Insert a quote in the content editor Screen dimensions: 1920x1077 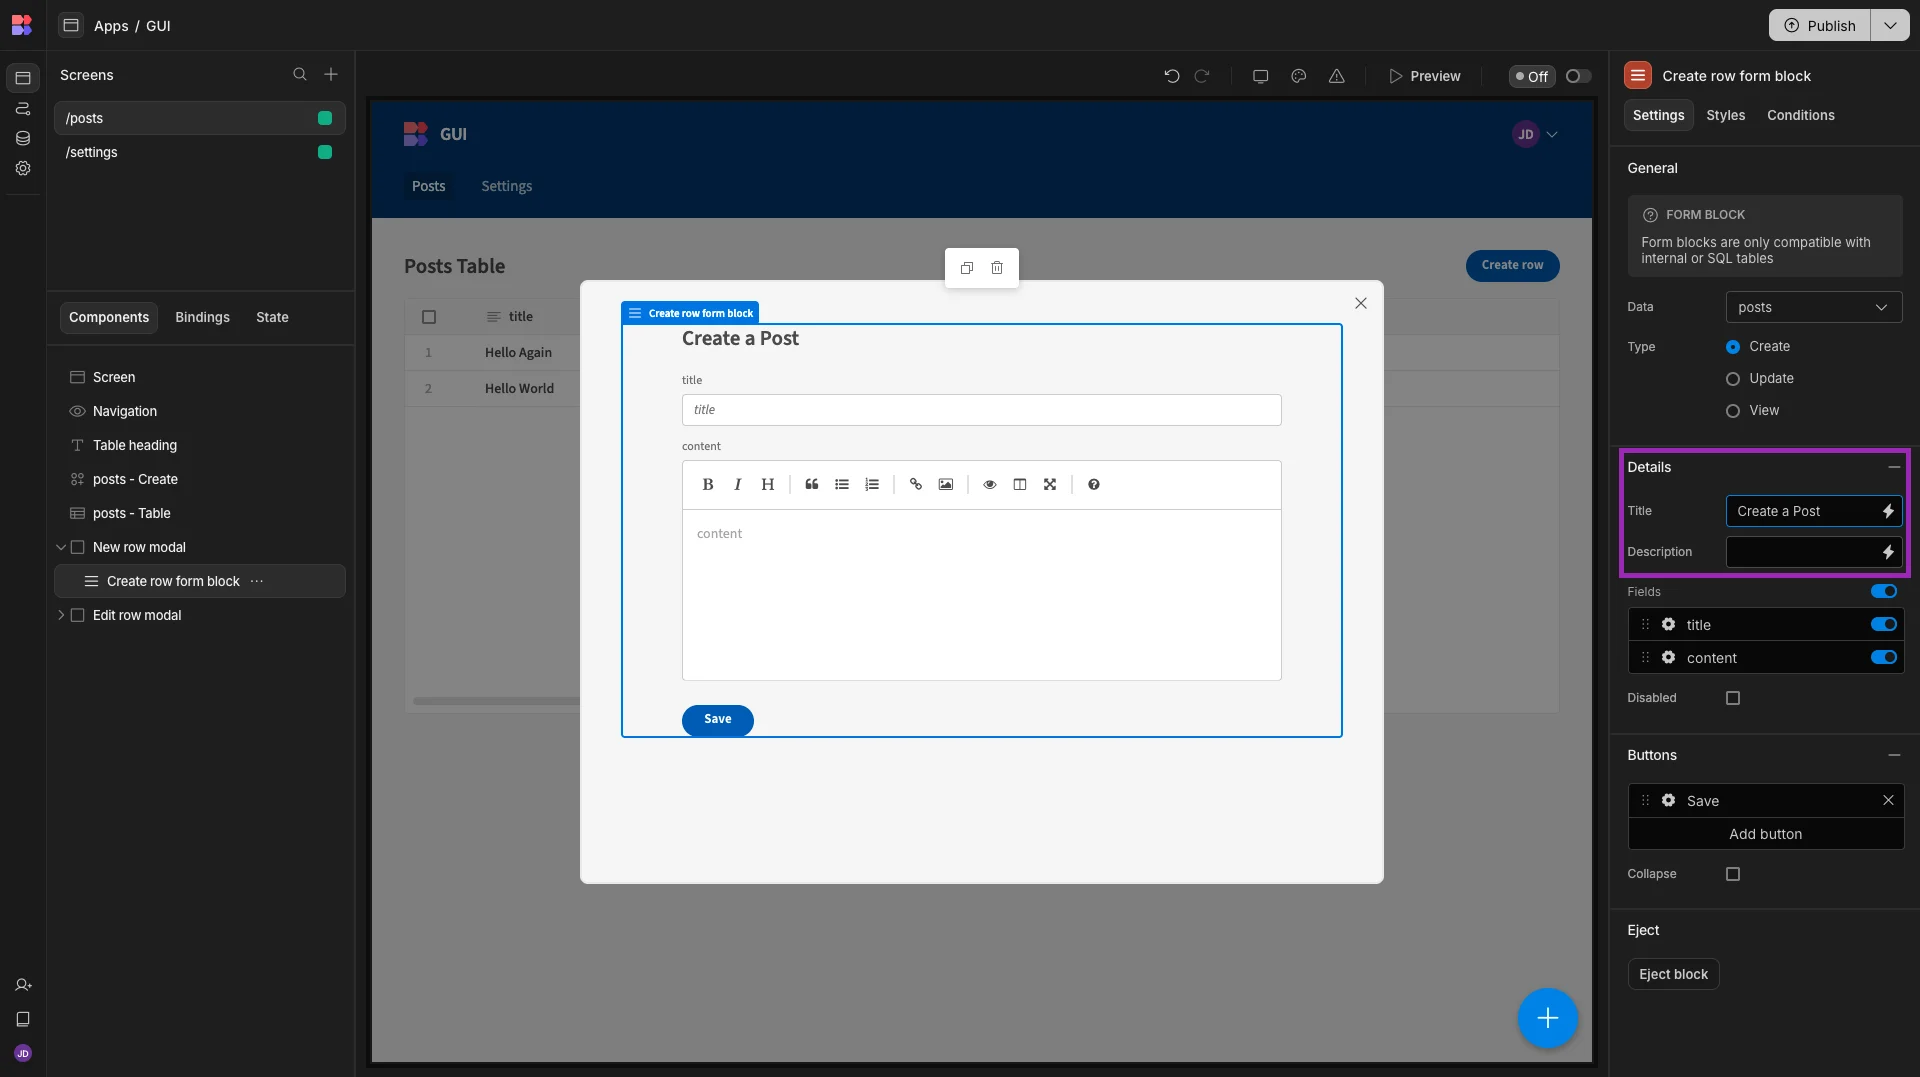[812, 485]
